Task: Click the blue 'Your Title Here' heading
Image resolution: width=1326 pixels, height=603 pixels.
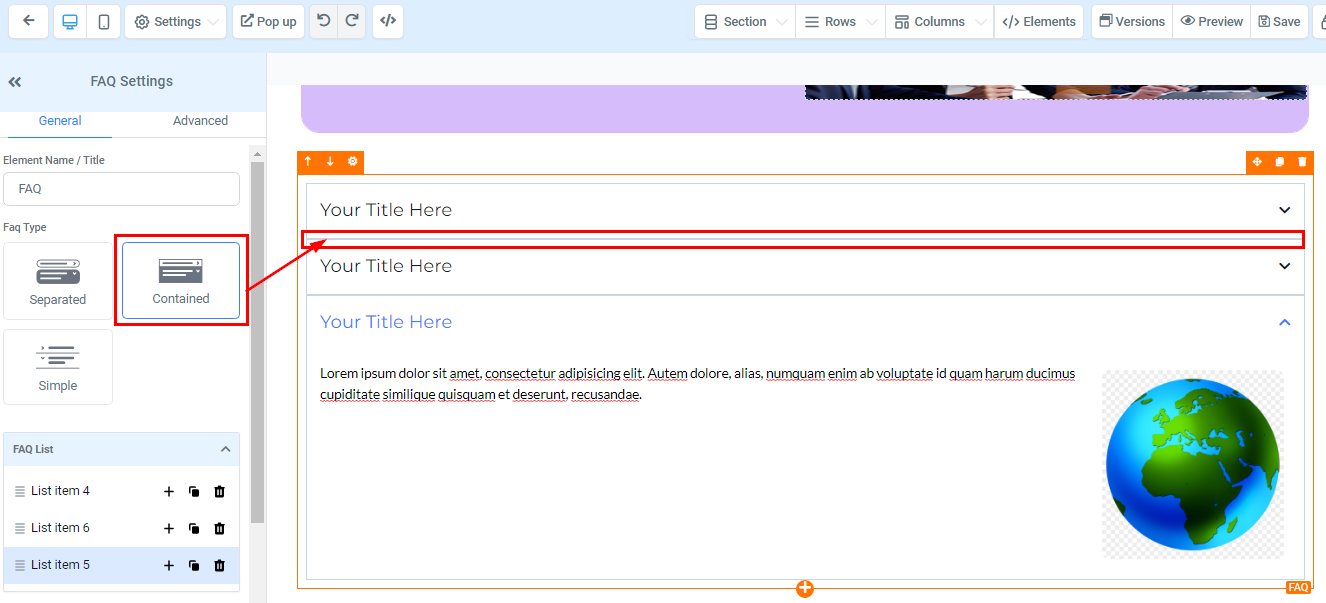Action: [386, 322]
